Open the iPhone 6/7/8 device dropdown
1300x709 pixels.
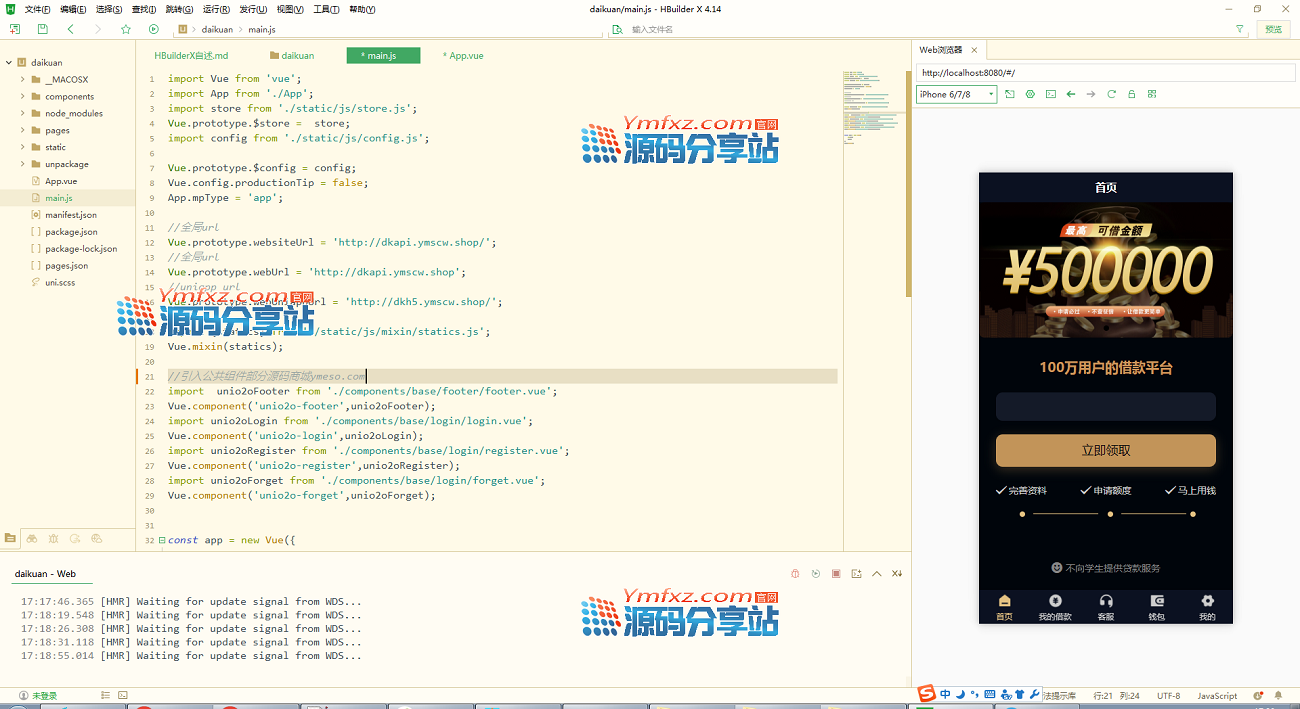click(x=956, y=94)
